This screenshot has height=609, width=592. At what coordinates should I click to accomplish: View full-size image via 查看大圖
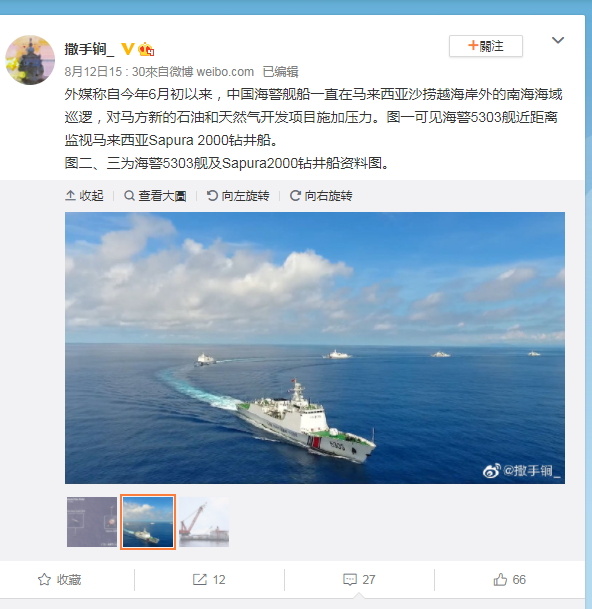pyautogui.click(x=155, y=195)
